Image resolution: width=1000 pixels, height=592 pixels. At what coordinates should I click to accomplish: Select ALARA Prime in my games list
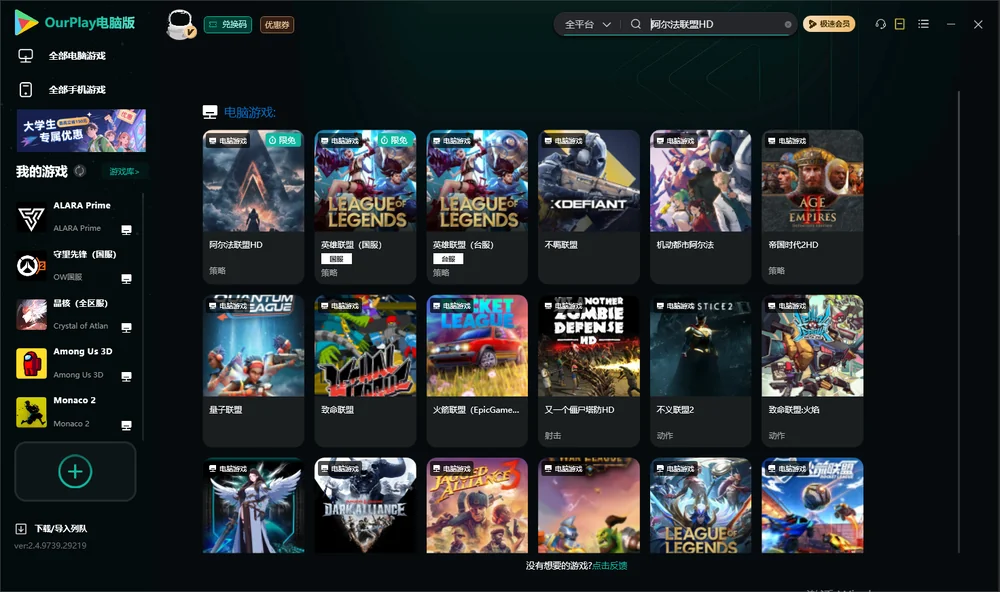click(x=75, y=218)
